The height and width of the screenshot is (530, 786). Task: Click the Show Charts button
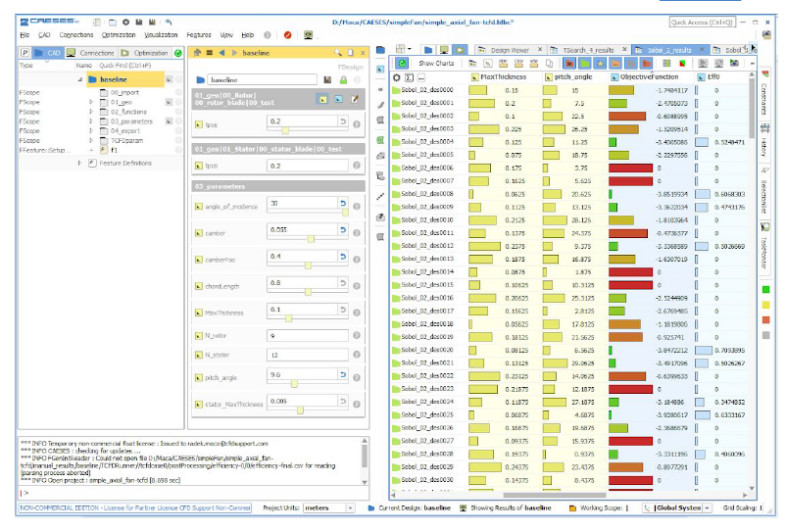pyautogui.click(x=436, y=63)
